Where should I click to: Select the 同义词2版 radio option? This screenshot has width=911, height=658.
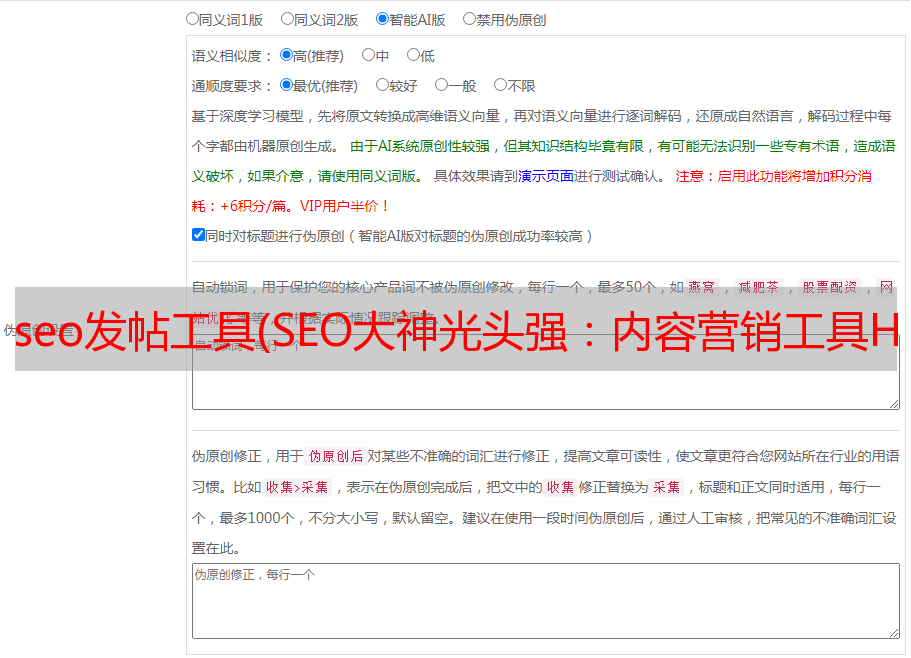288,19
